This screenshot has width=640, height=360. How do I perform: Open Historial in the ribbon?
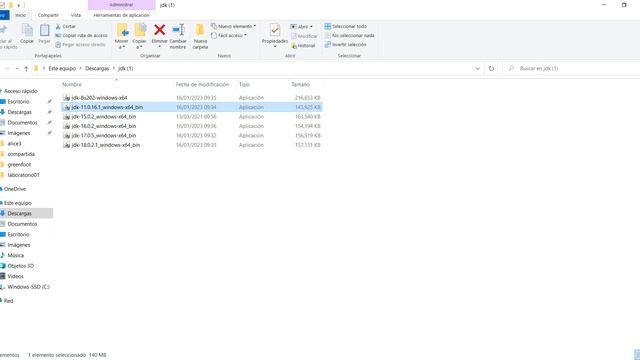click(303, 46)
